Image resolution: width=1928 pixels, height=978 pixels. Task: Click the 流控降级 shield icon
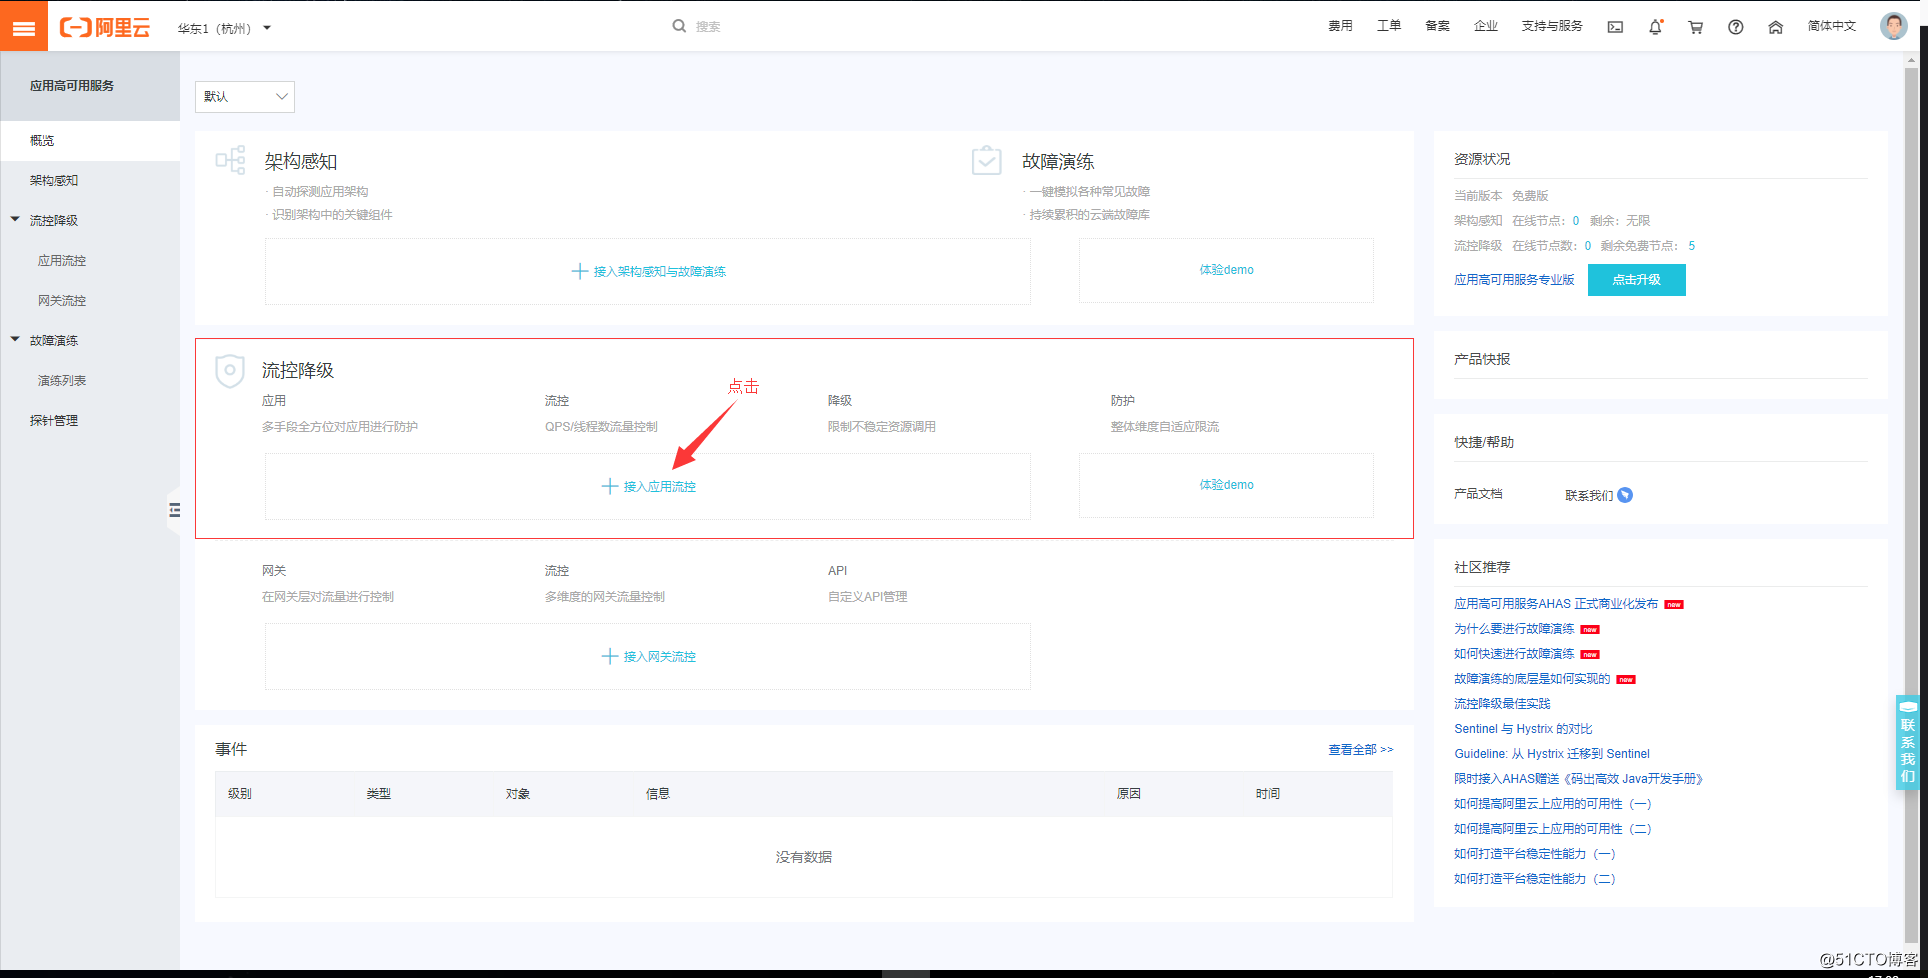coord(230,370)
